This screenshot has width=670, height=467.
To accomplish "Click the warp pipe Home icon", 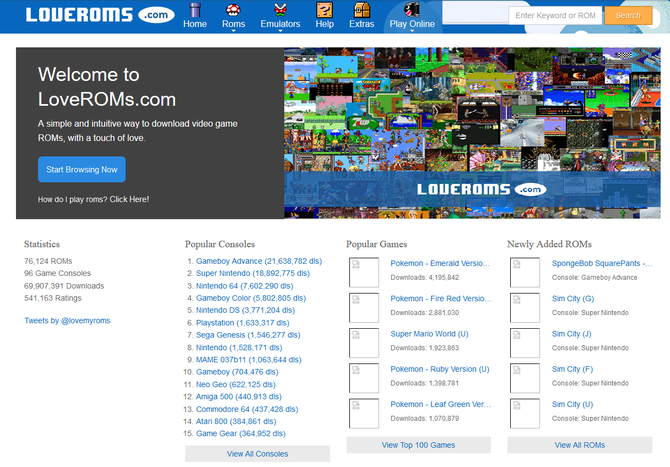I will (195, 9).
